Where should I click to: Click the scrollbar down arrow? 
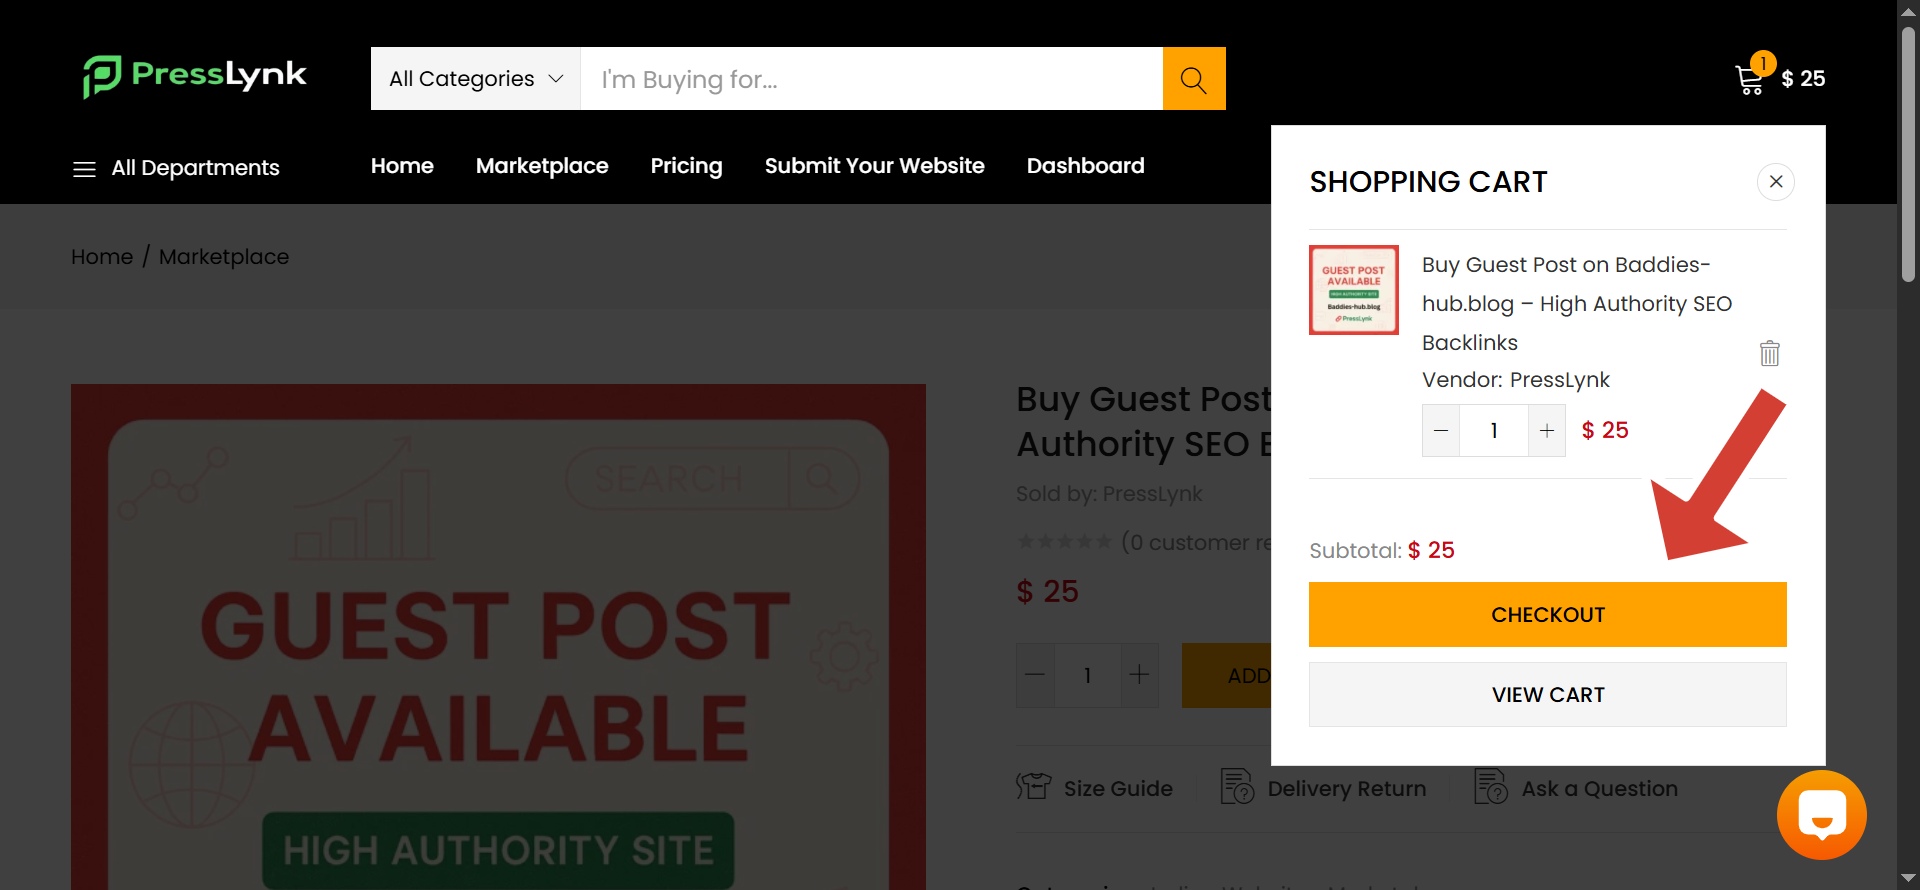point(1908,879)
